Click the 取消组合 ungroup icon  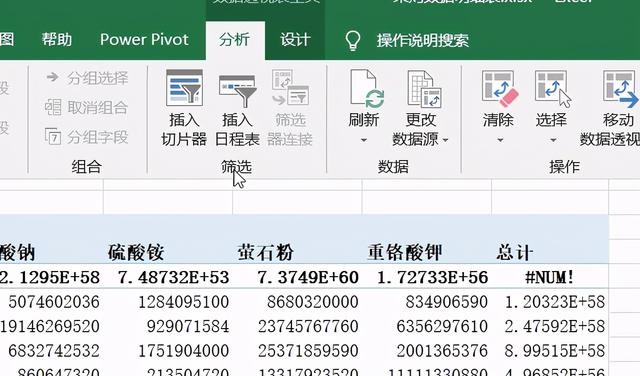tap(53, 107)
